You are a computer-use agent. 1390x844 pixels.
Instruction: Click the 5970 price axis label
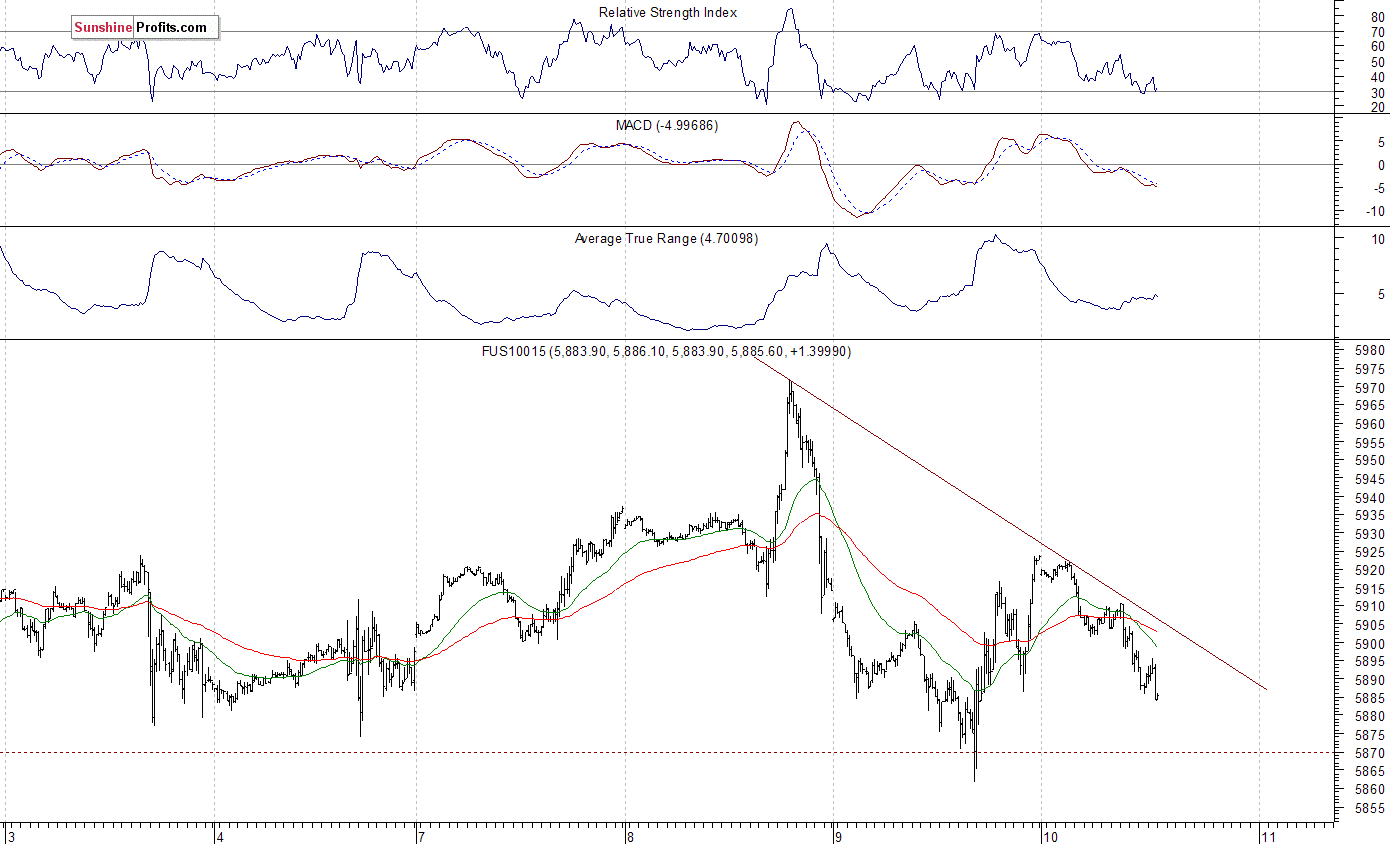point(1370,388)
